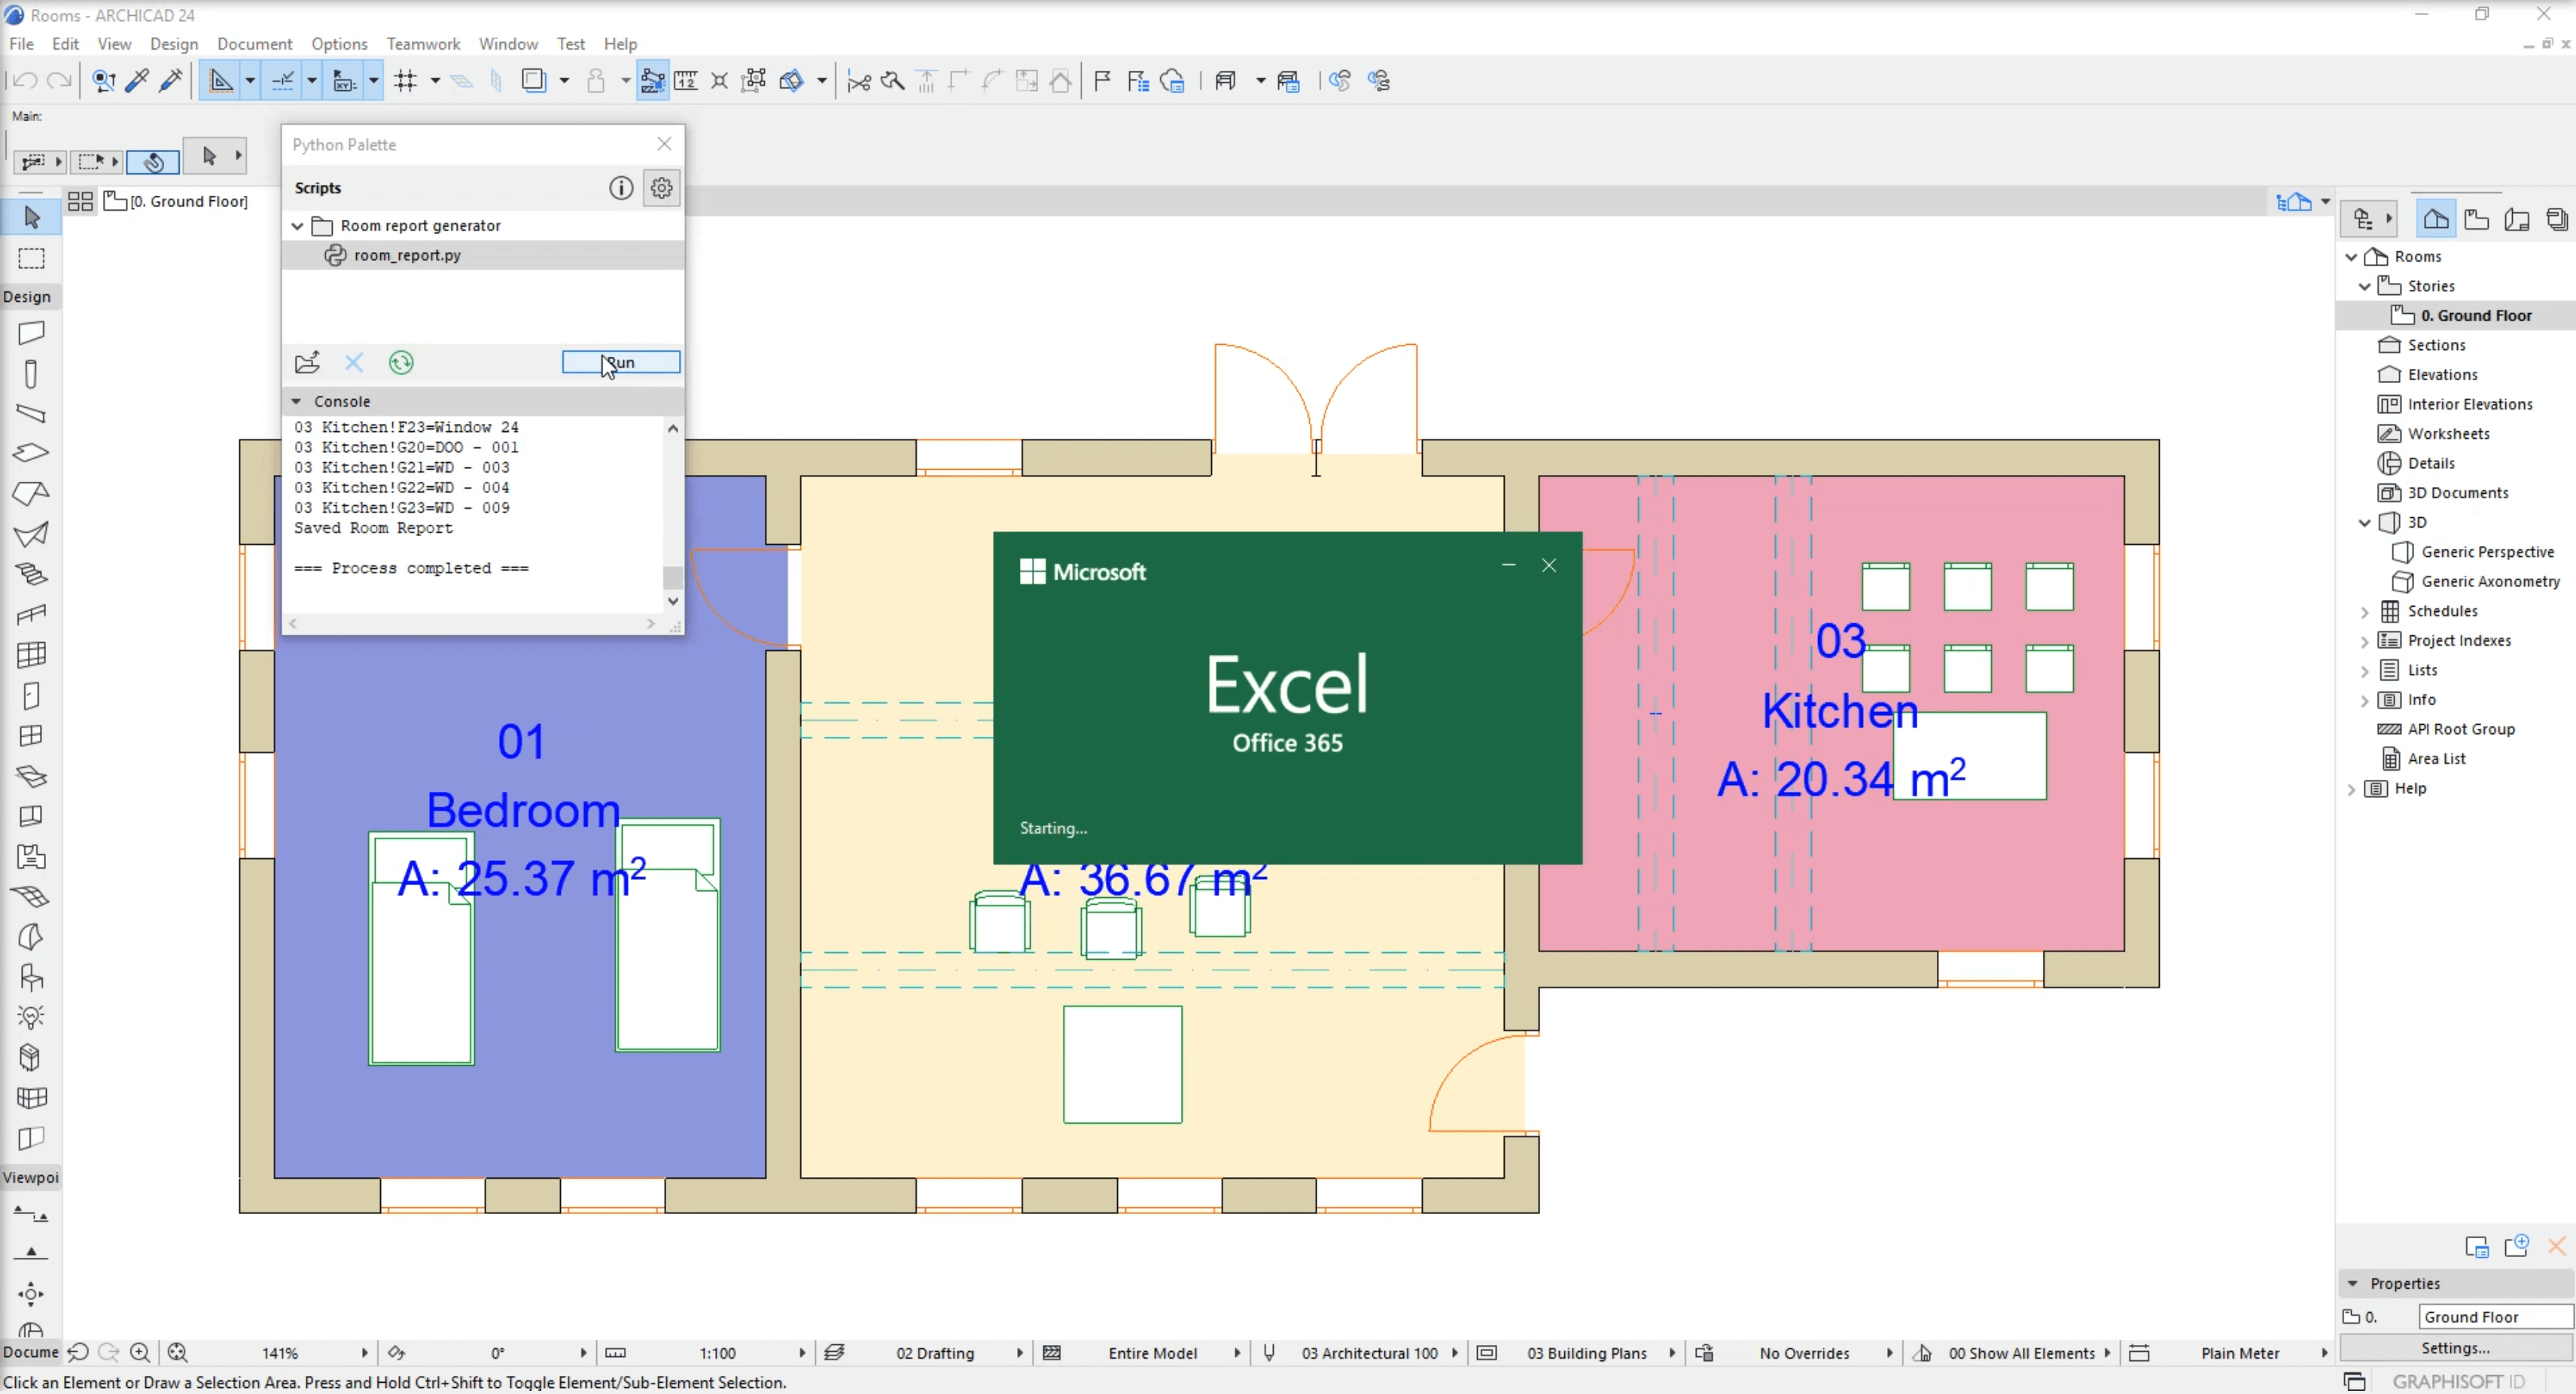
Task: Click the Python Palette info icon
Action: [x=620, y=188]
